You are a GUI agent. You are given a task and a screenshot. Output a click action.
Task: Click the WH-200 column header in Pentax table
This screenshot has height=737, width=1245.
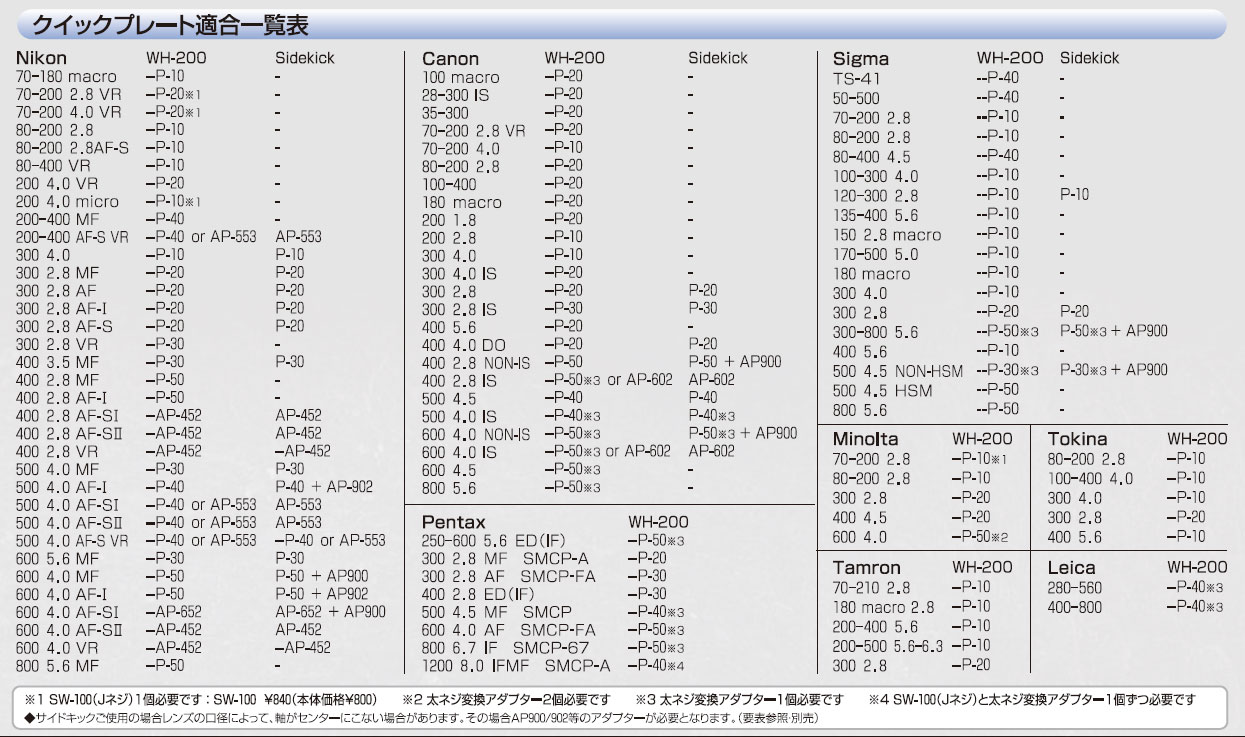click(x=658, y=522)
